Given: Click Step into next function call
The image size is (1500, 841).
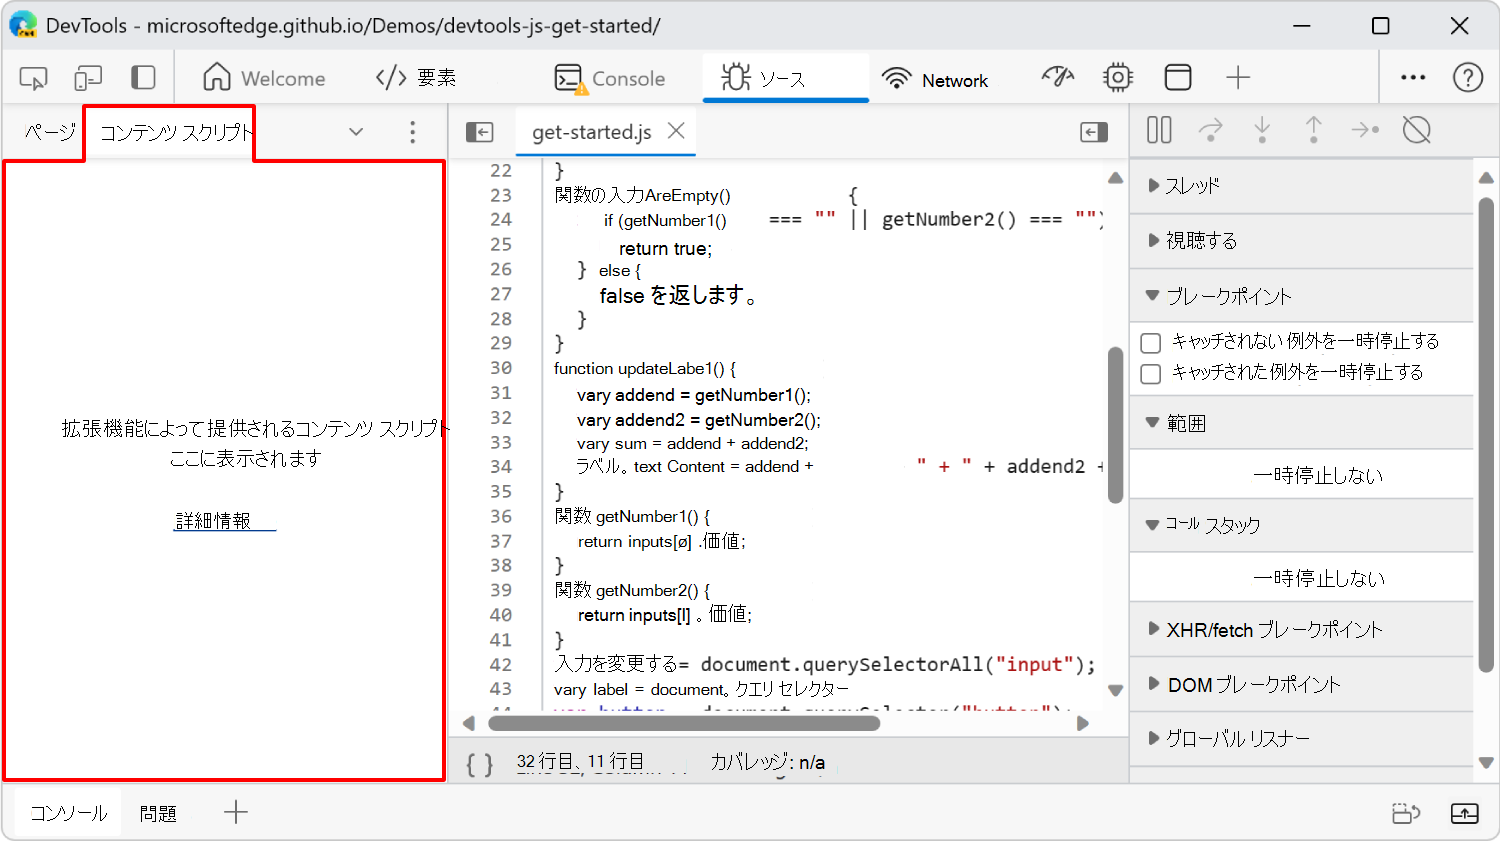Looking at the screenshot, I should point(1262,130).
